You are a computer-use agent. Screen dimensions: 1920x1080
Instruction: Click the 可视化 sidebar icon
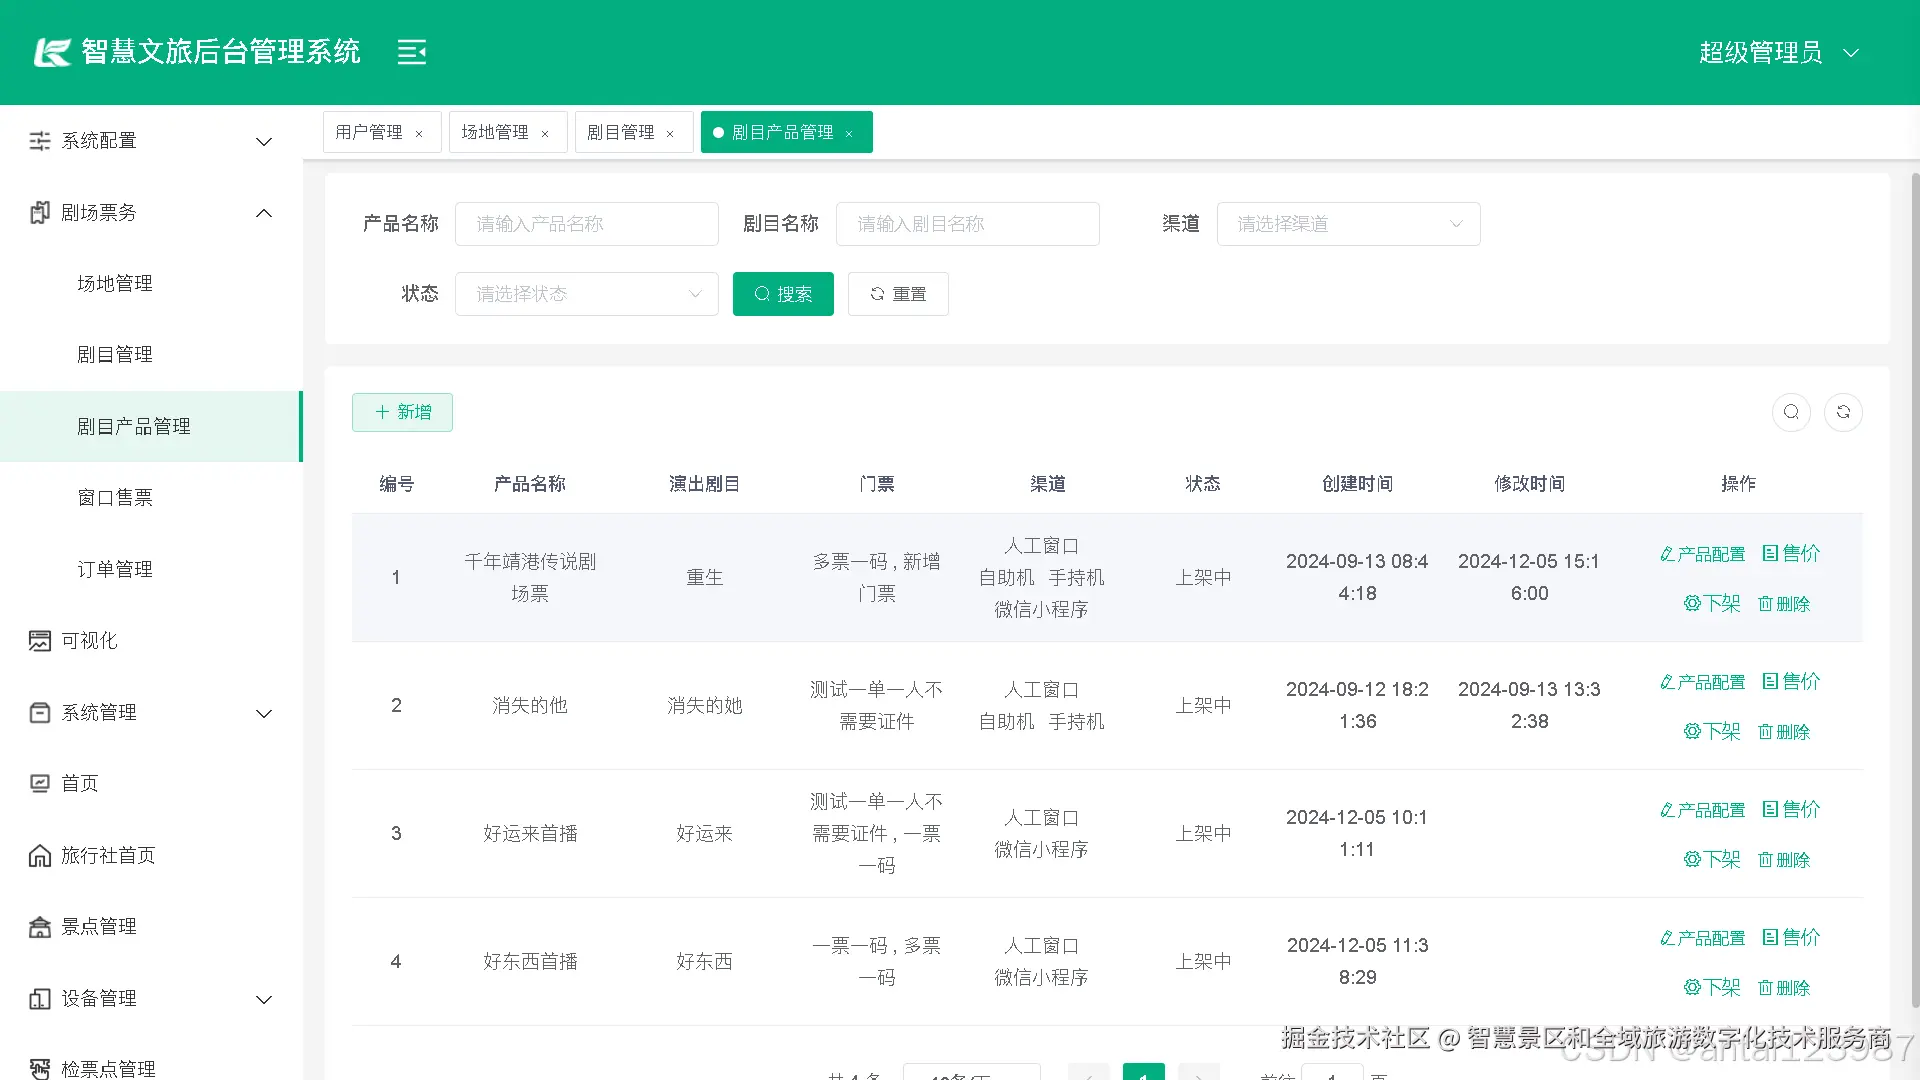click(x=40, y=641)
